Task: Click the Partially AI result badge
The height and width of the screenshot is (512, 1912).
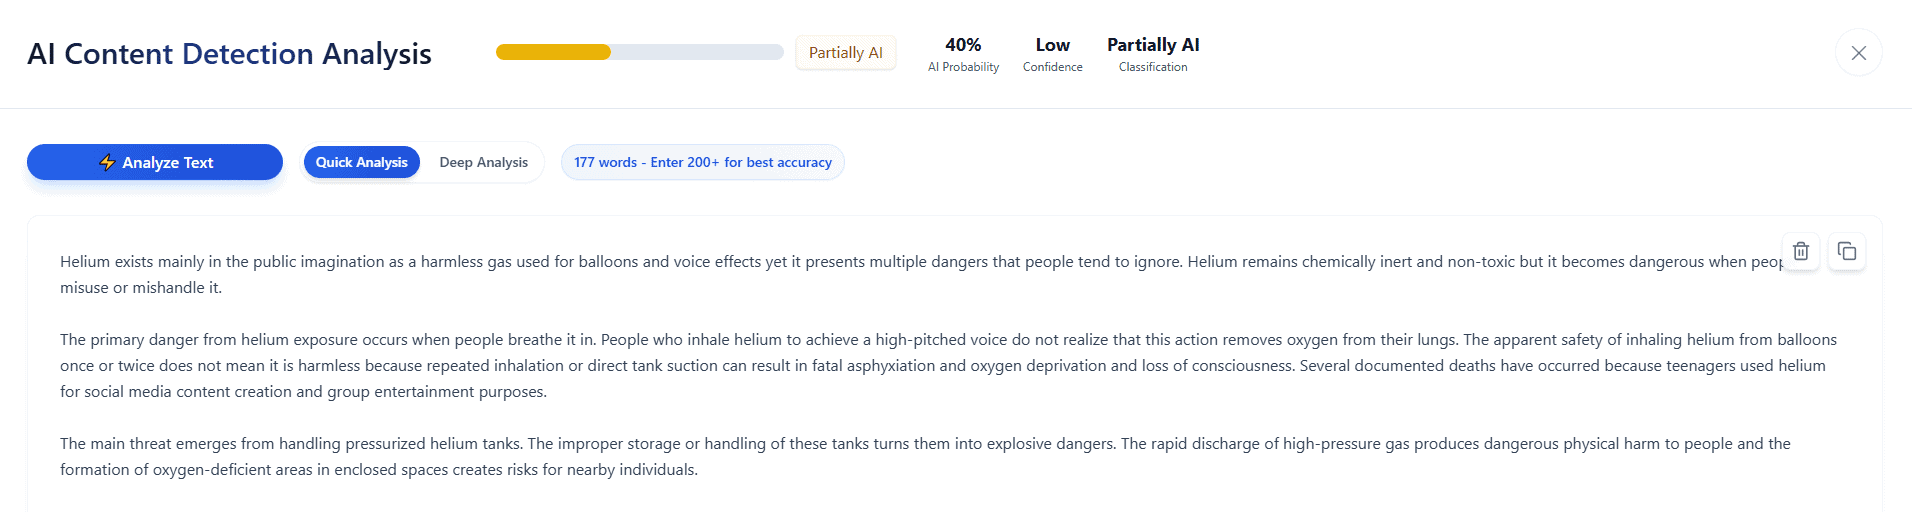Action: coord(845,53)
